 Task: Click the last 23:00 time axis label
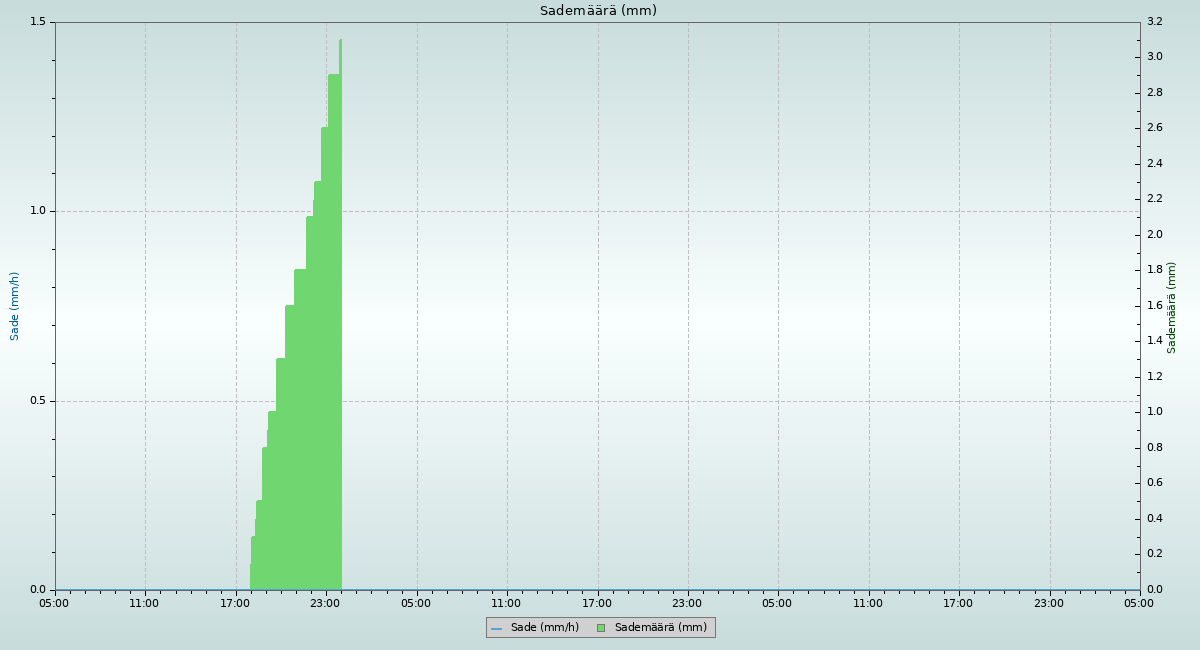click(1049, 603)
